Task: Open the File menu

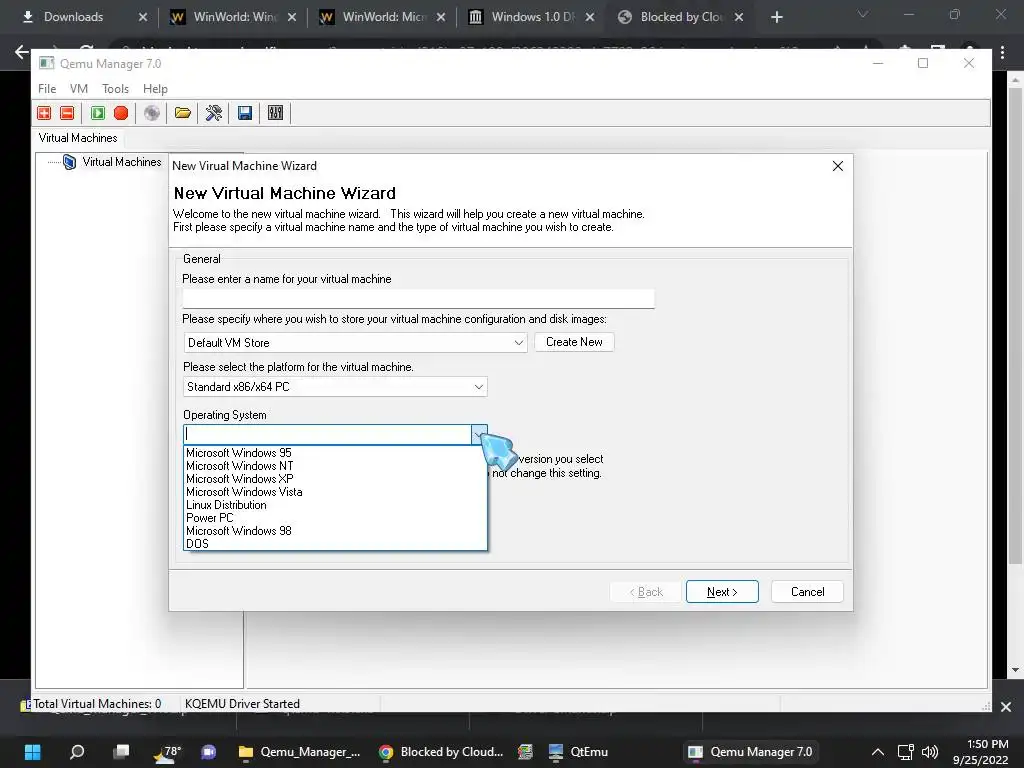Action: coord(47,89)
